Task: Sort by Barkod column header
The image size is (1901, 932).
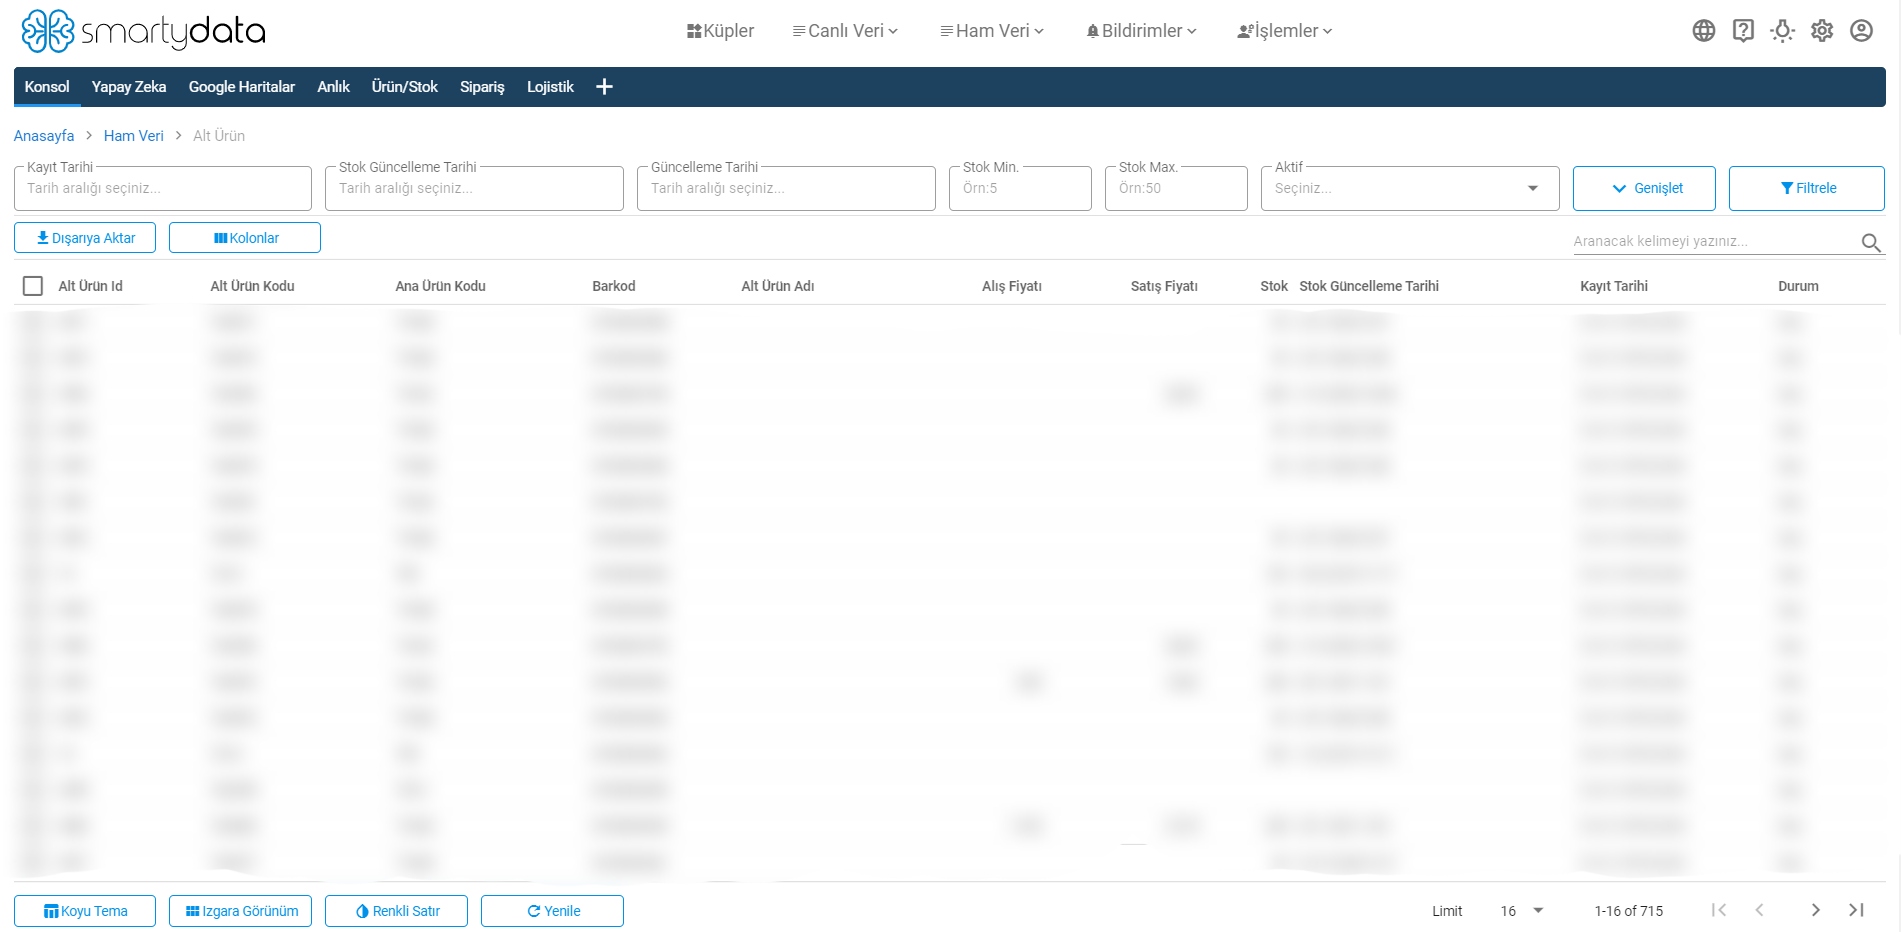Action: point(614,286)
